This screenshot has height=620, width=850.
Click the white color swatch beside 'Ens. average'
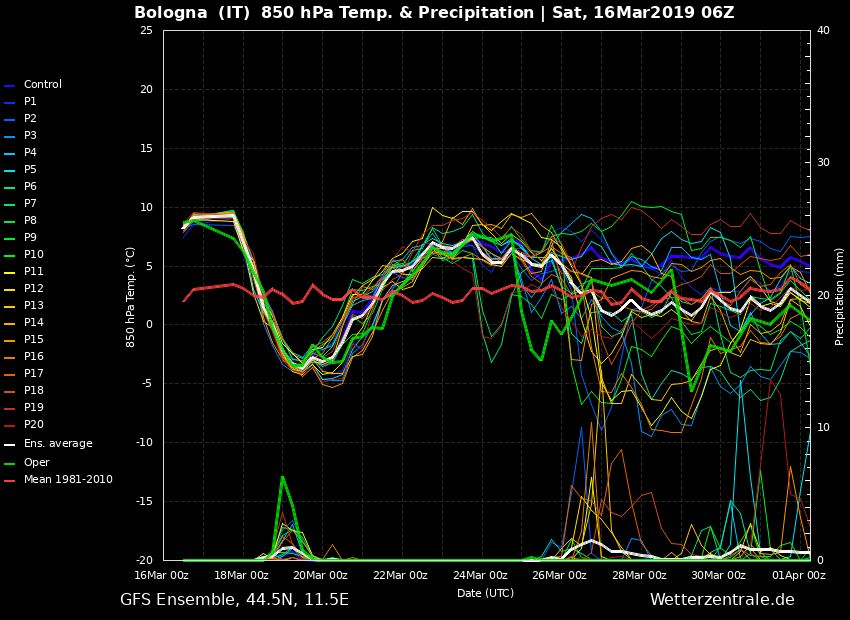coord(10,445)
